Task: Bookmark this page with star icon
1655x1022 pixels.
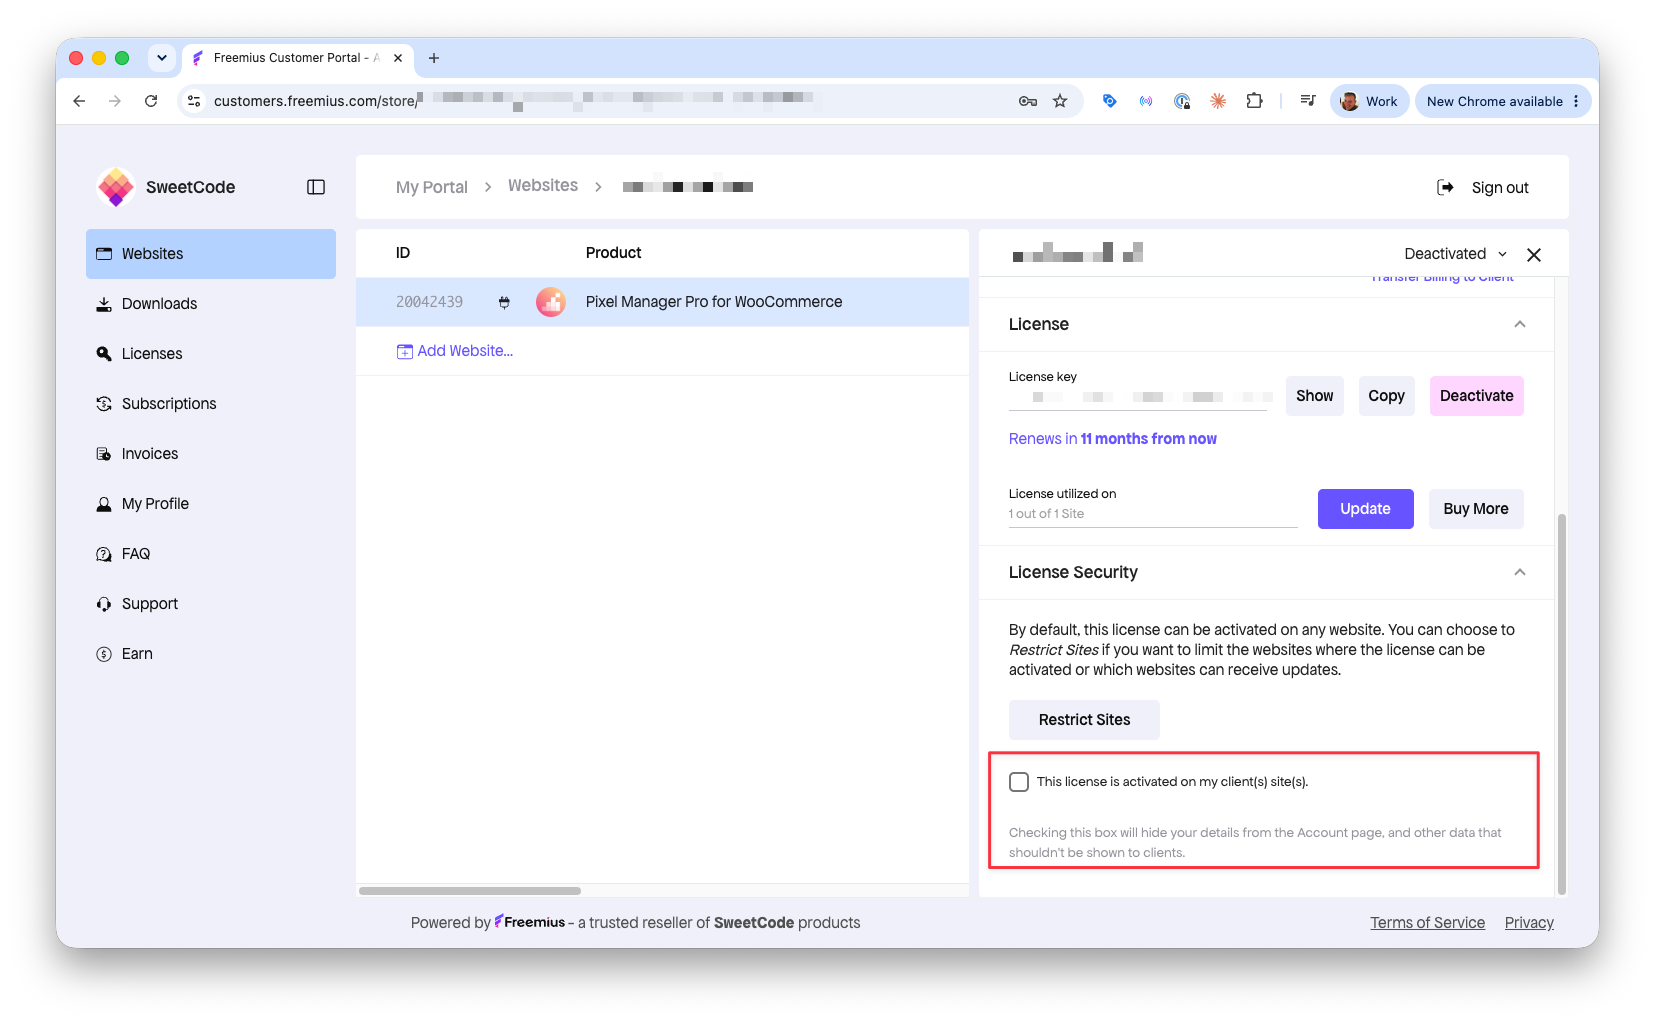Action: click(x=1060, y=101)
